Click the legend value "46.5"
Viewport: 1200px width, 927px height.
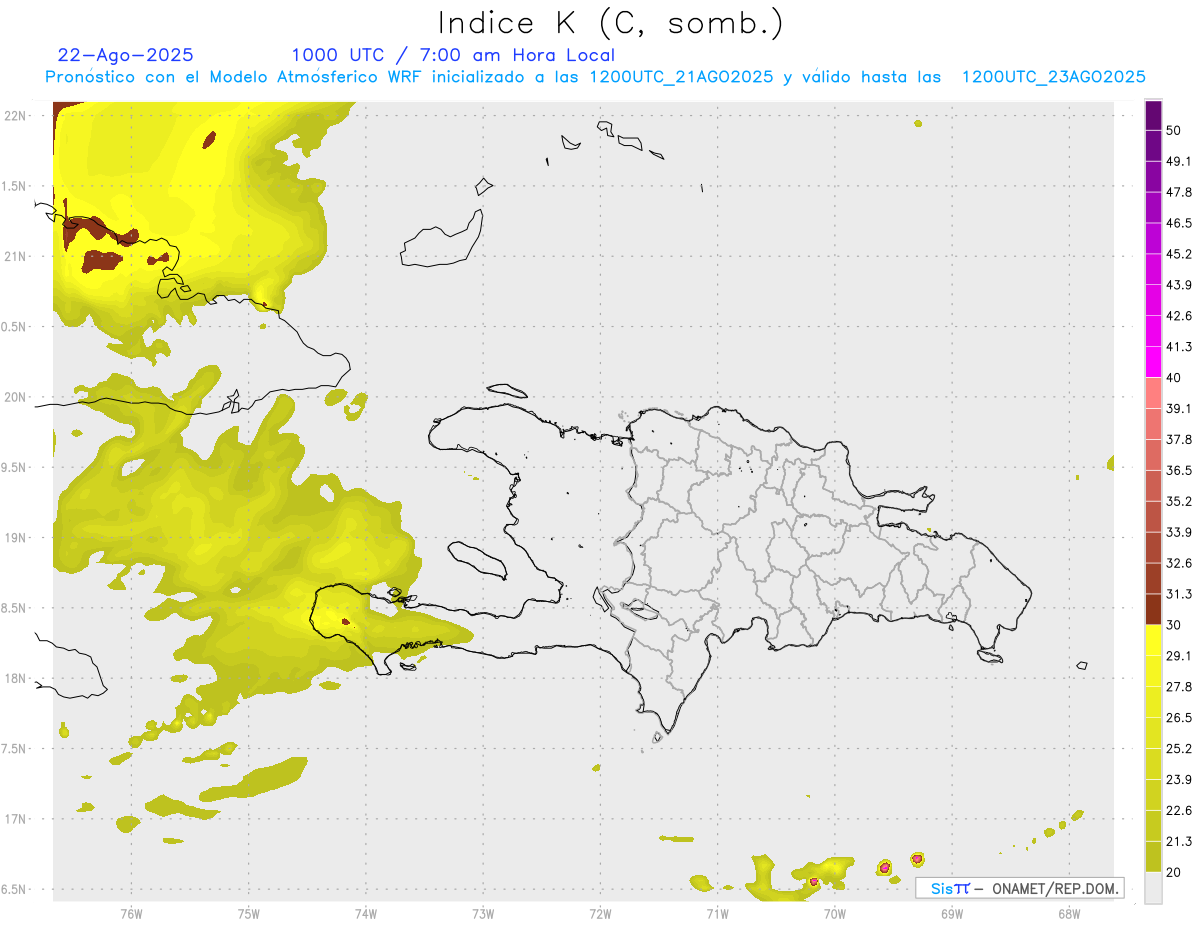click(1179, 223)
